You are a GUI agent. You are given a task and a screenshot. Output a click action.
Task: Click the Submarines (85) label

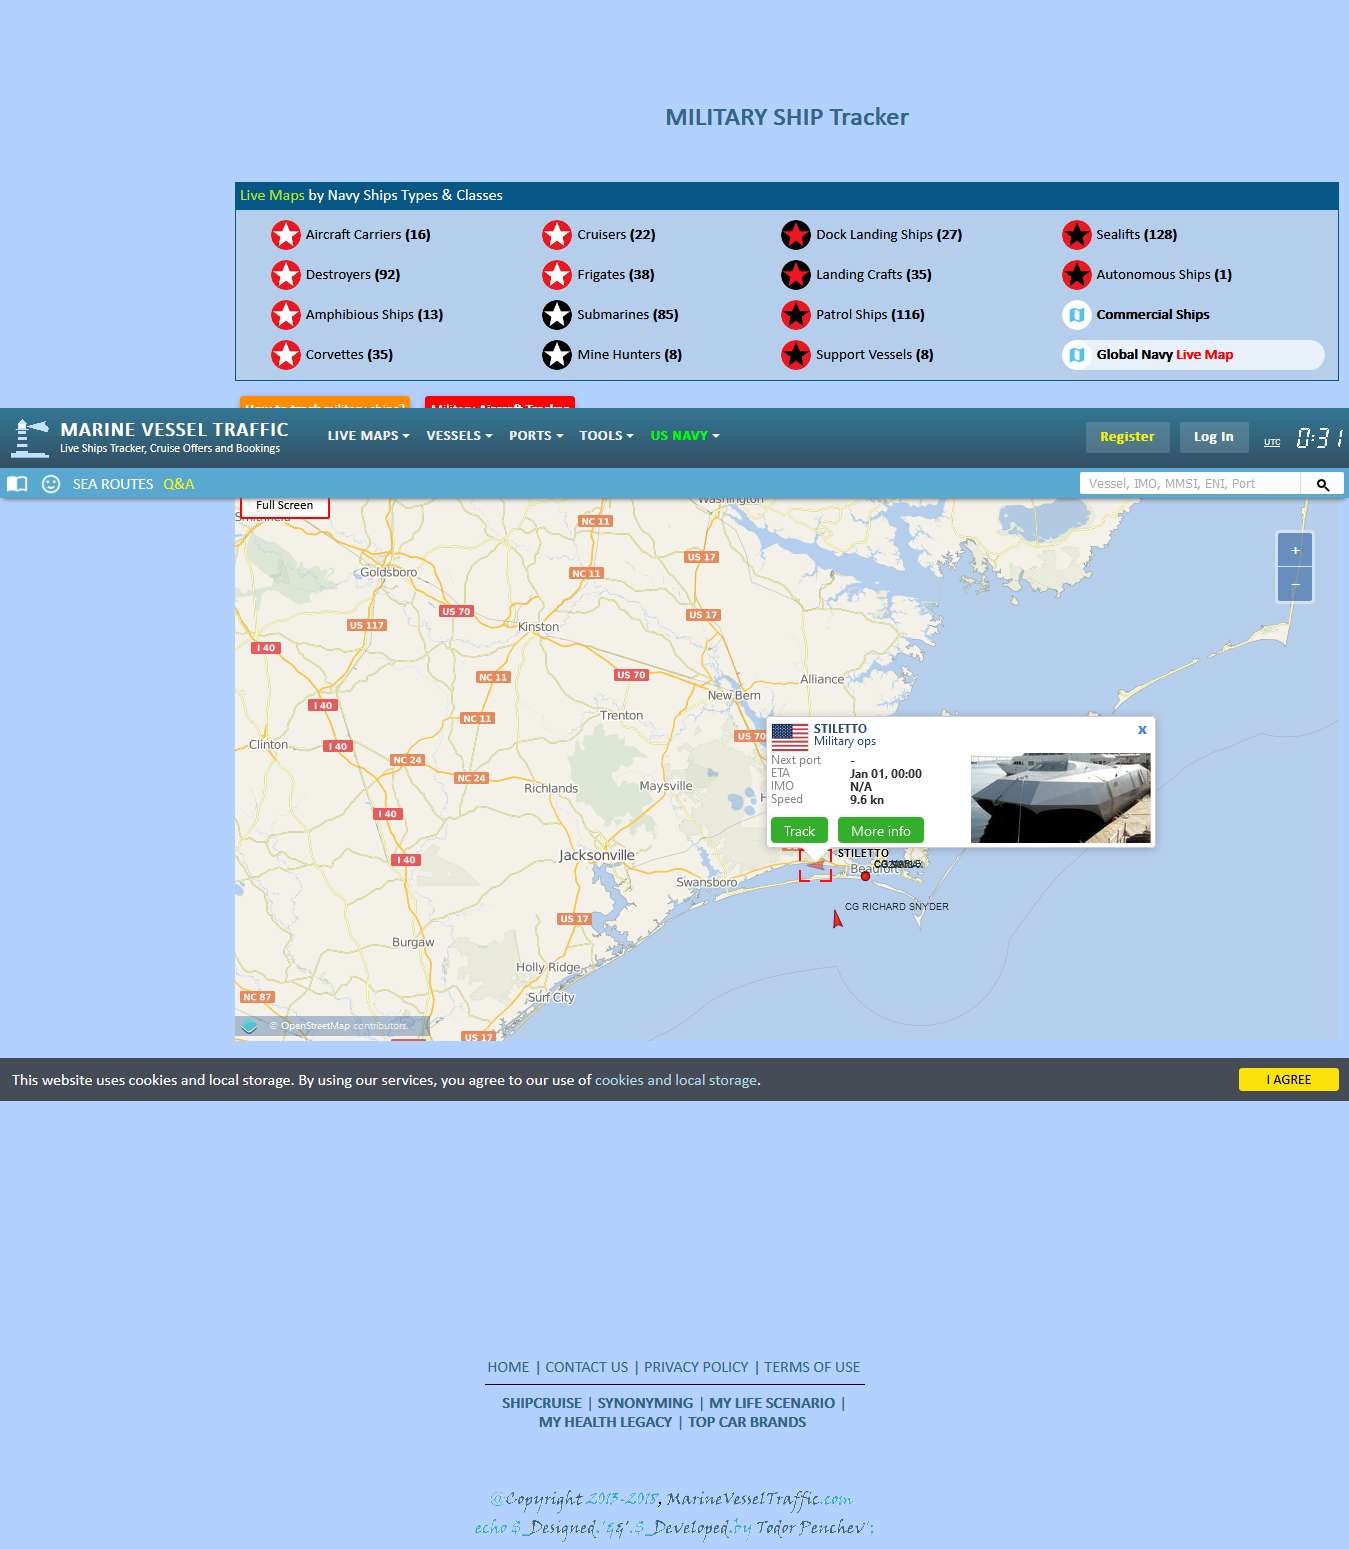628,315
